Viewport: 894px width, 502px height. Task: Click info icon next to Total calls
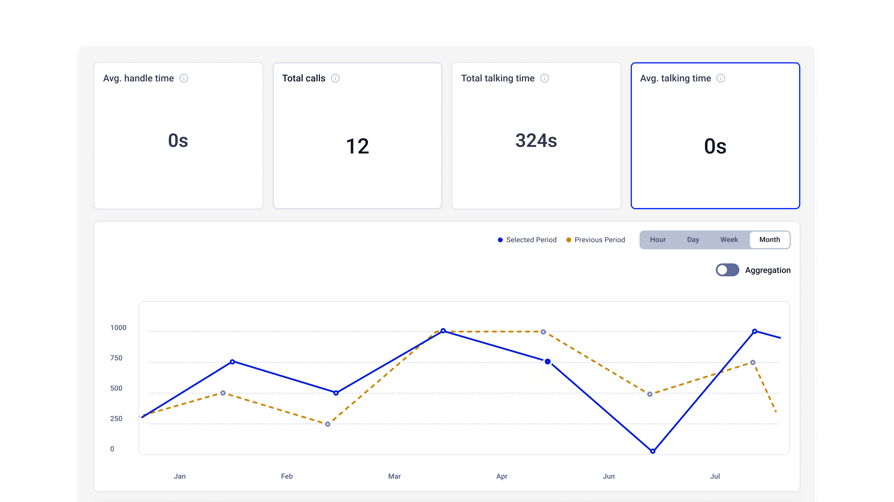click(x=335, y=78)
